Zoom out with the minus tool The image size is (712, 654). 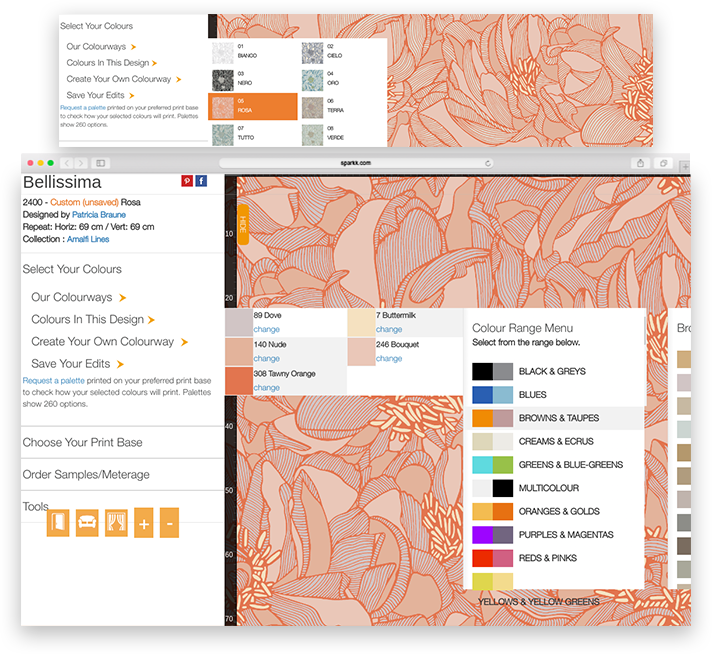click(169, 523)
